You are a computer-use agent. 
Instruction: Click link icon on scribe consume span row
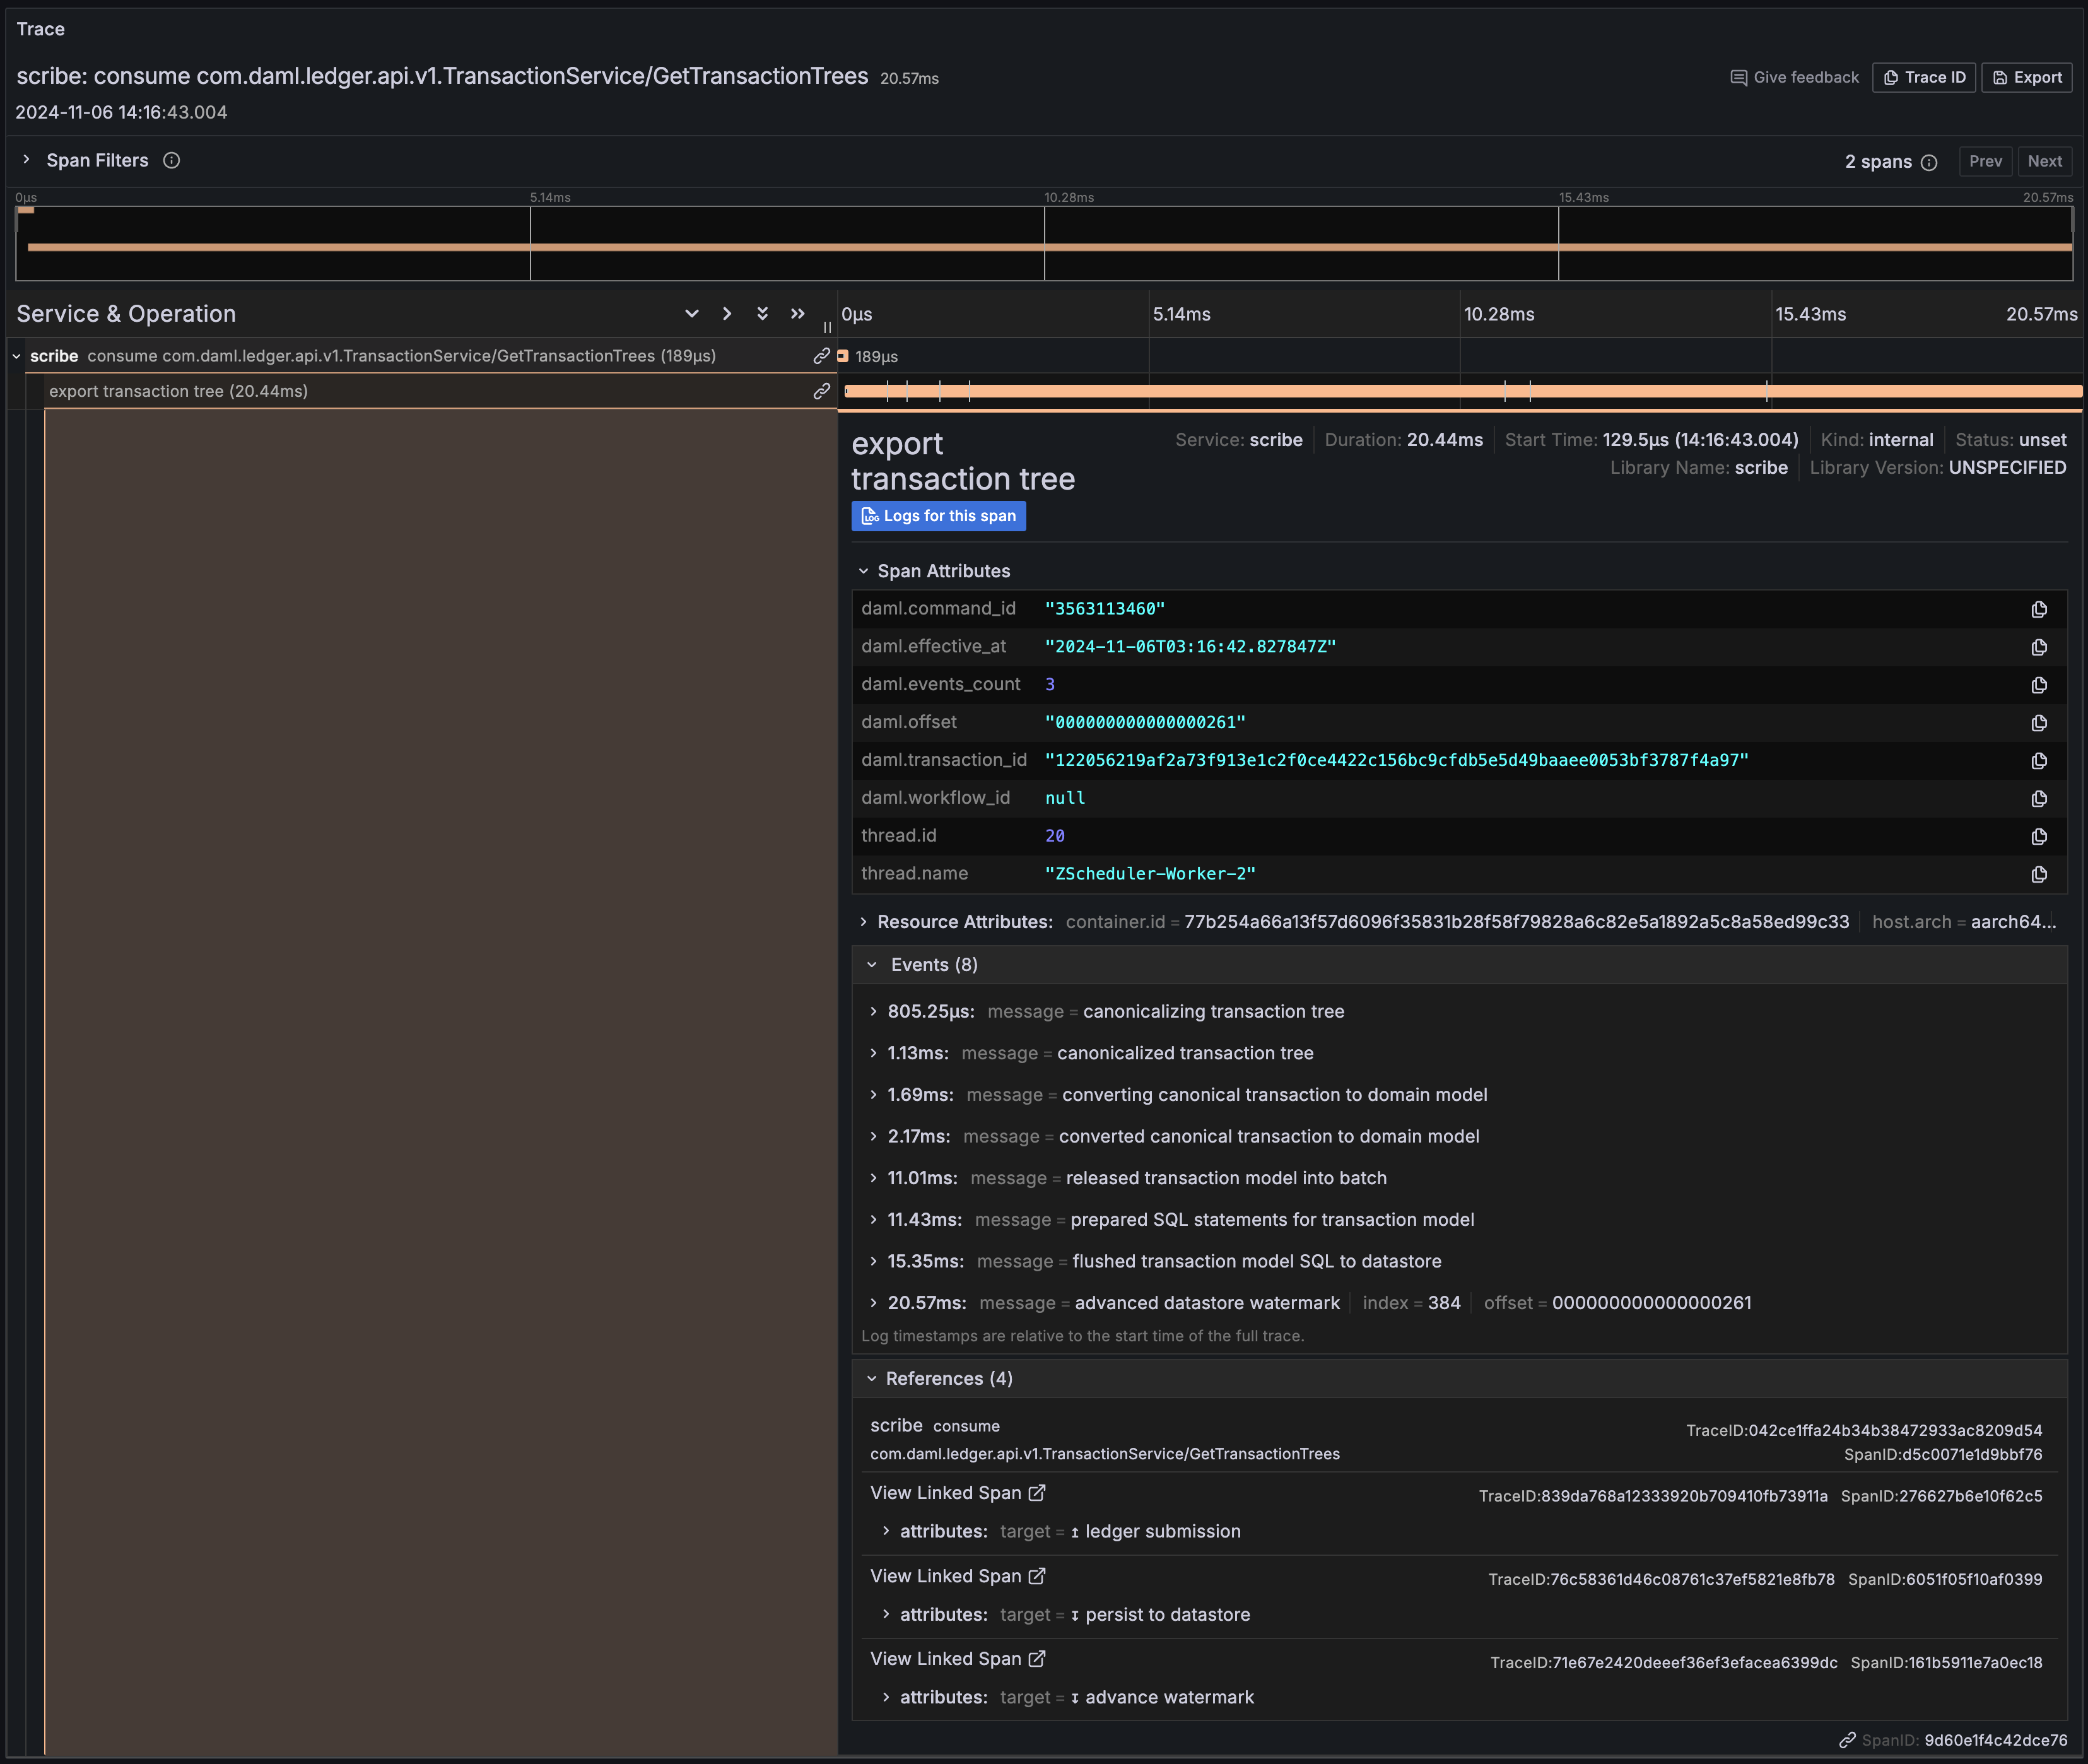click(821, 356)
